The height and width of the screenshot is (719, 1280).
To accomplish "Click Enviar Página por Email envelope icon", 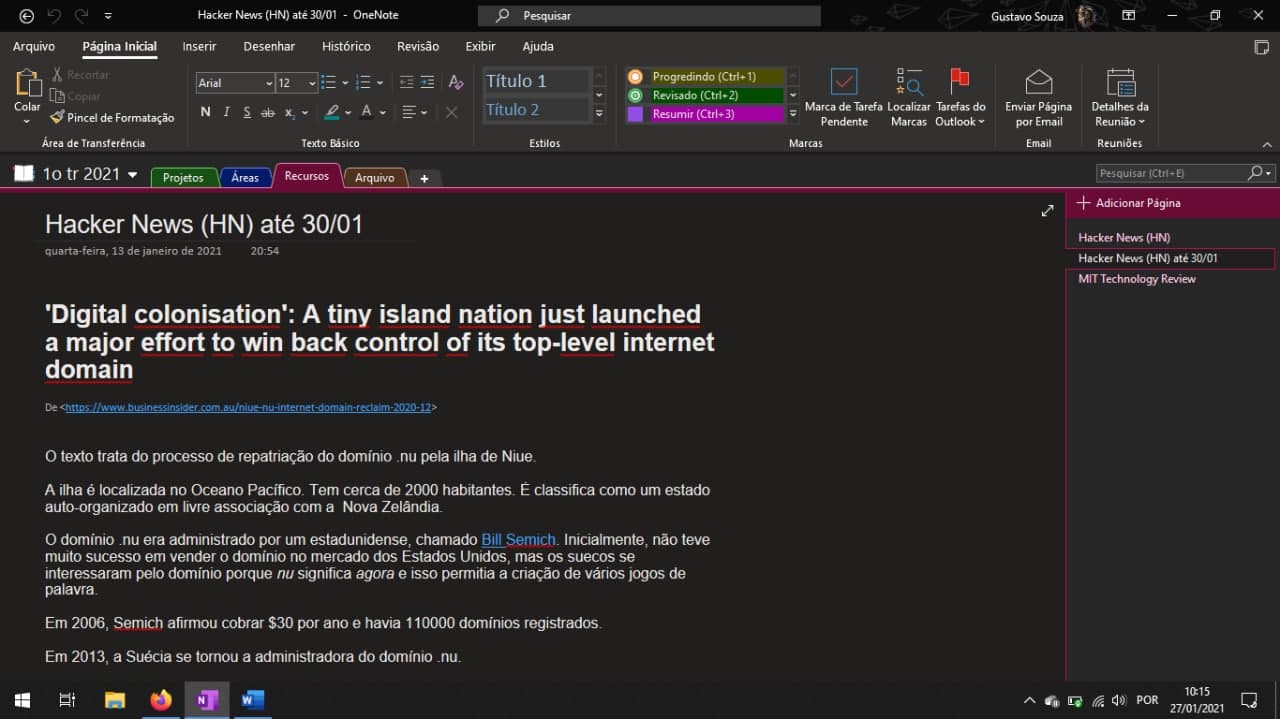I will pyautogui.click(x=1039, y=82).
